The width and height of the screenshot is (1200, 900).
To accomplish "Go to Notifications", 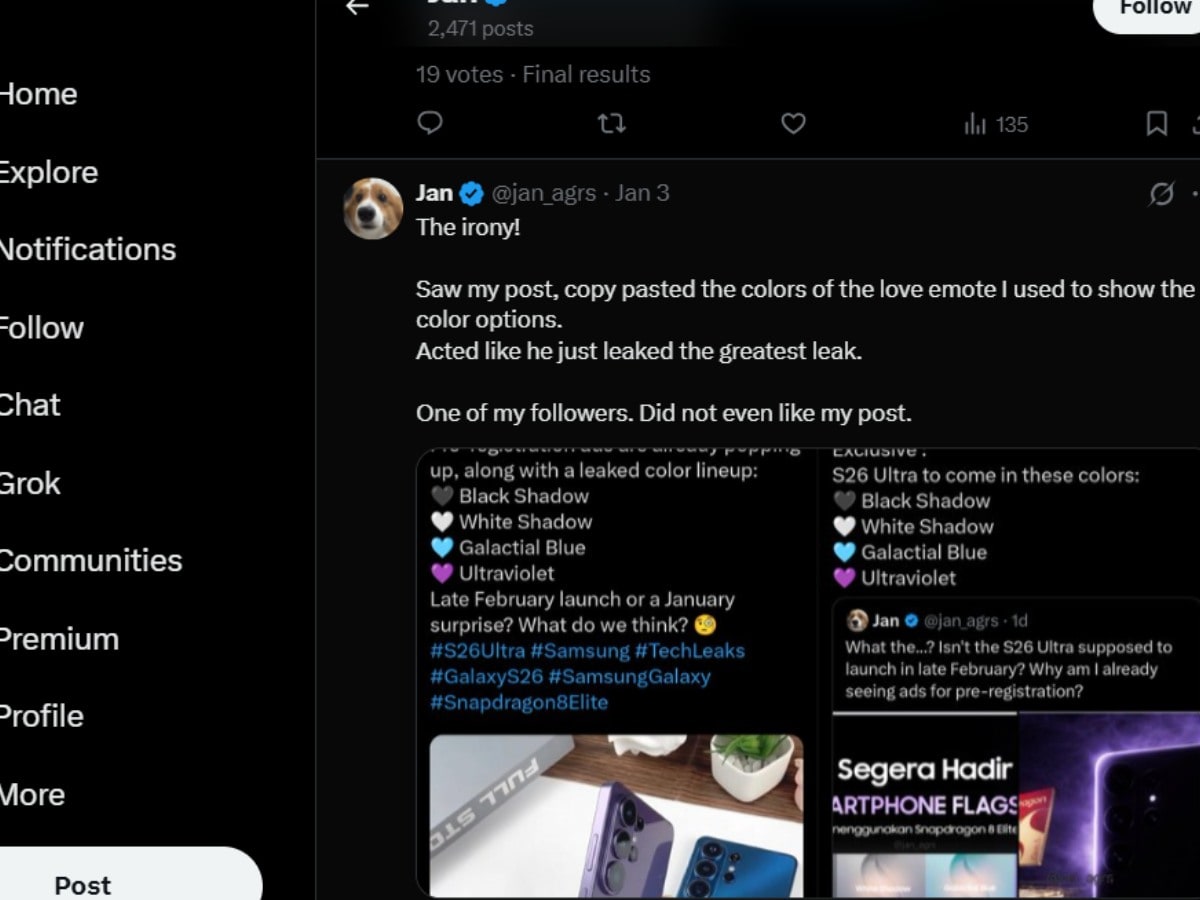I will (x=86, y=249).
